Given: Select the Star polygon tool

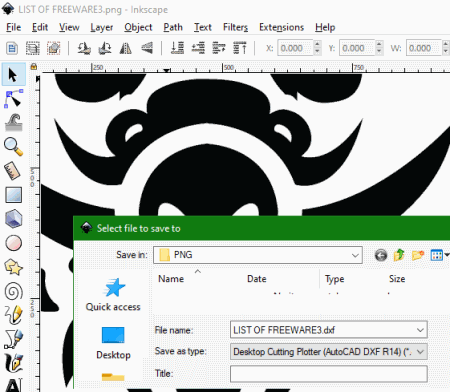Looking at the screenshot, I should (x=14, y=267).
